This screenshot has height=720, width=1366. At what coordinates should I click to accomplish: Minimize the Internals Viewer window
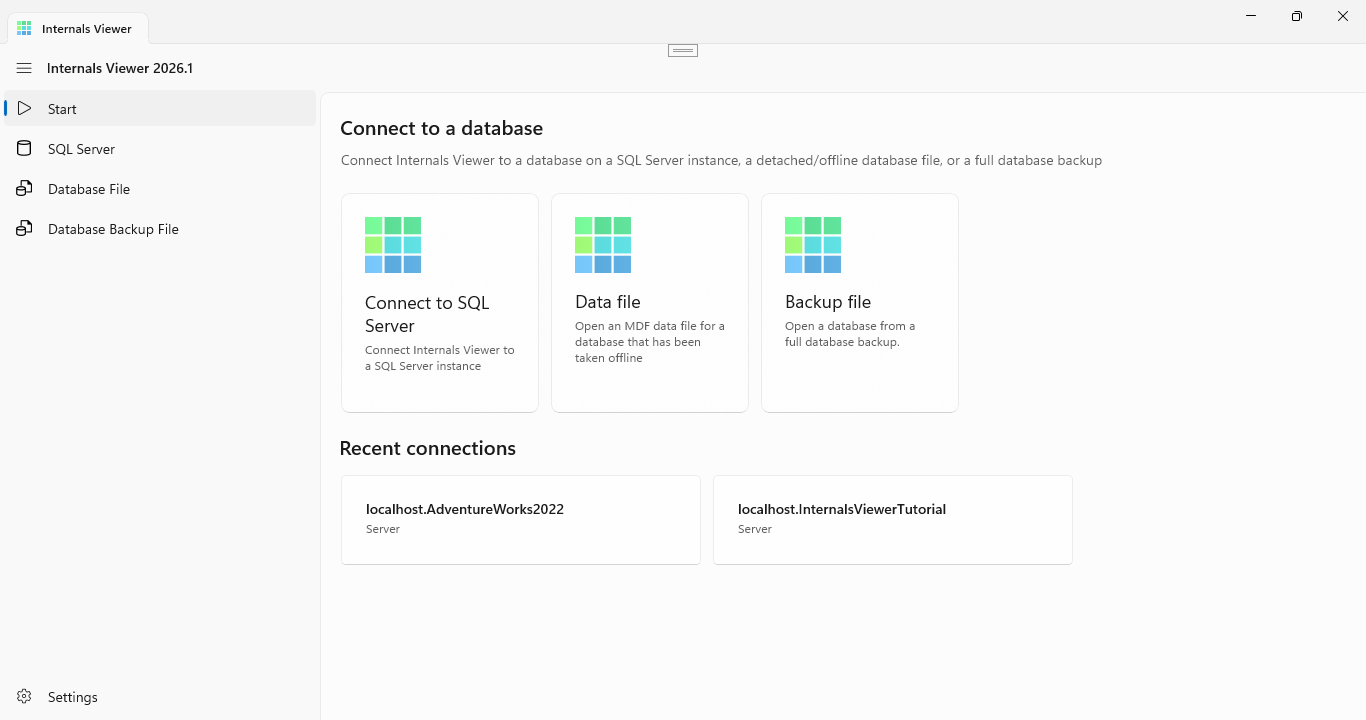(x=1251, y=16)
